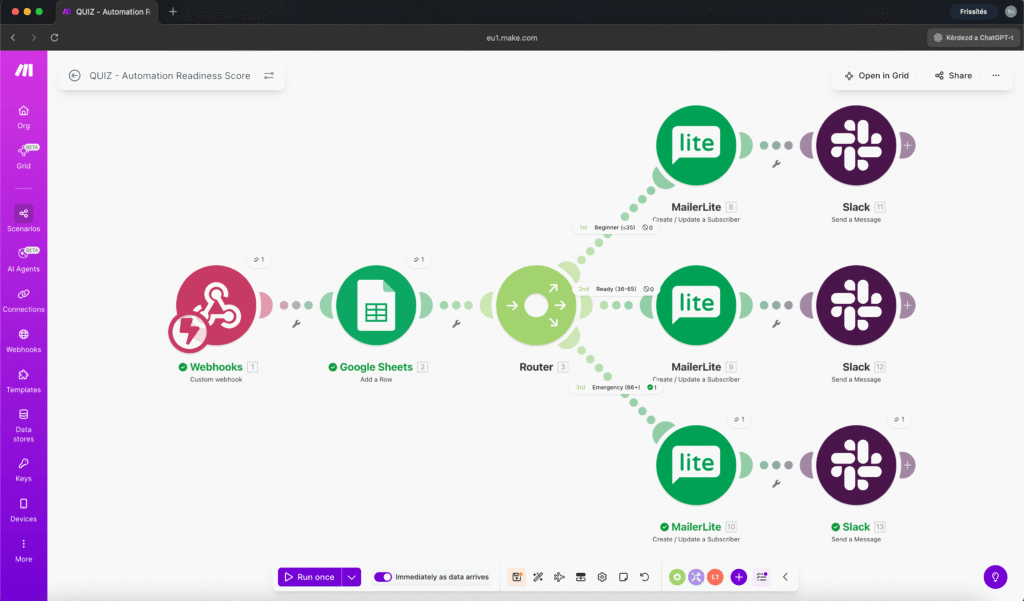Click the Run once button

[310, 577]
